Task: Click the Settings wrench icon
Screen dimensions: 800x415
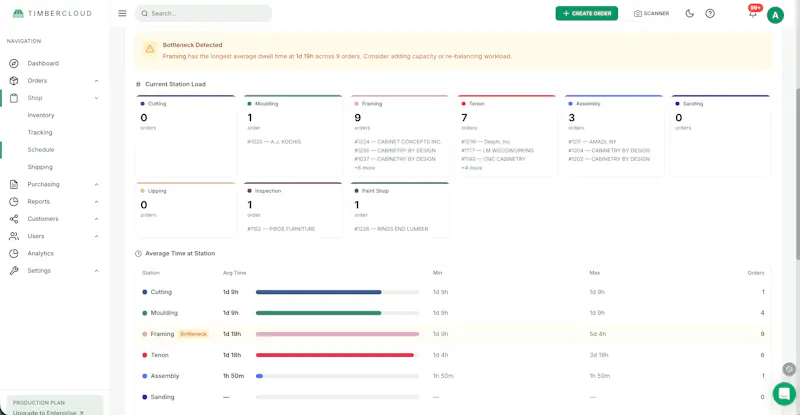Action: [14, 271]
